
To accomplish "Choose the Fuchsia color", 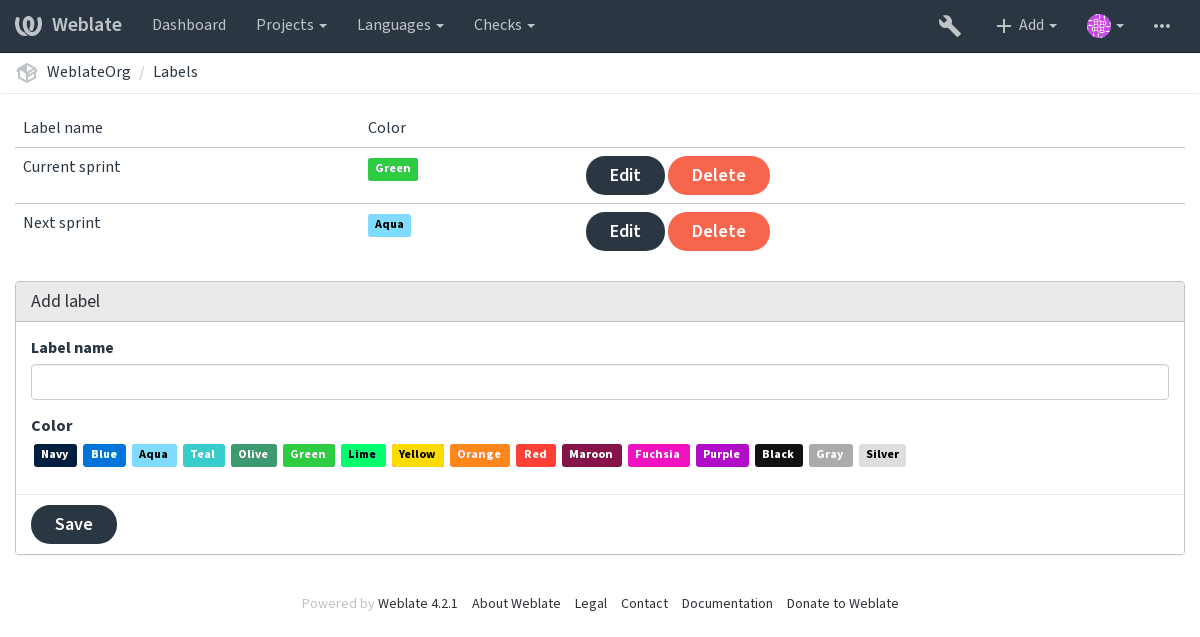I will 658,455.
